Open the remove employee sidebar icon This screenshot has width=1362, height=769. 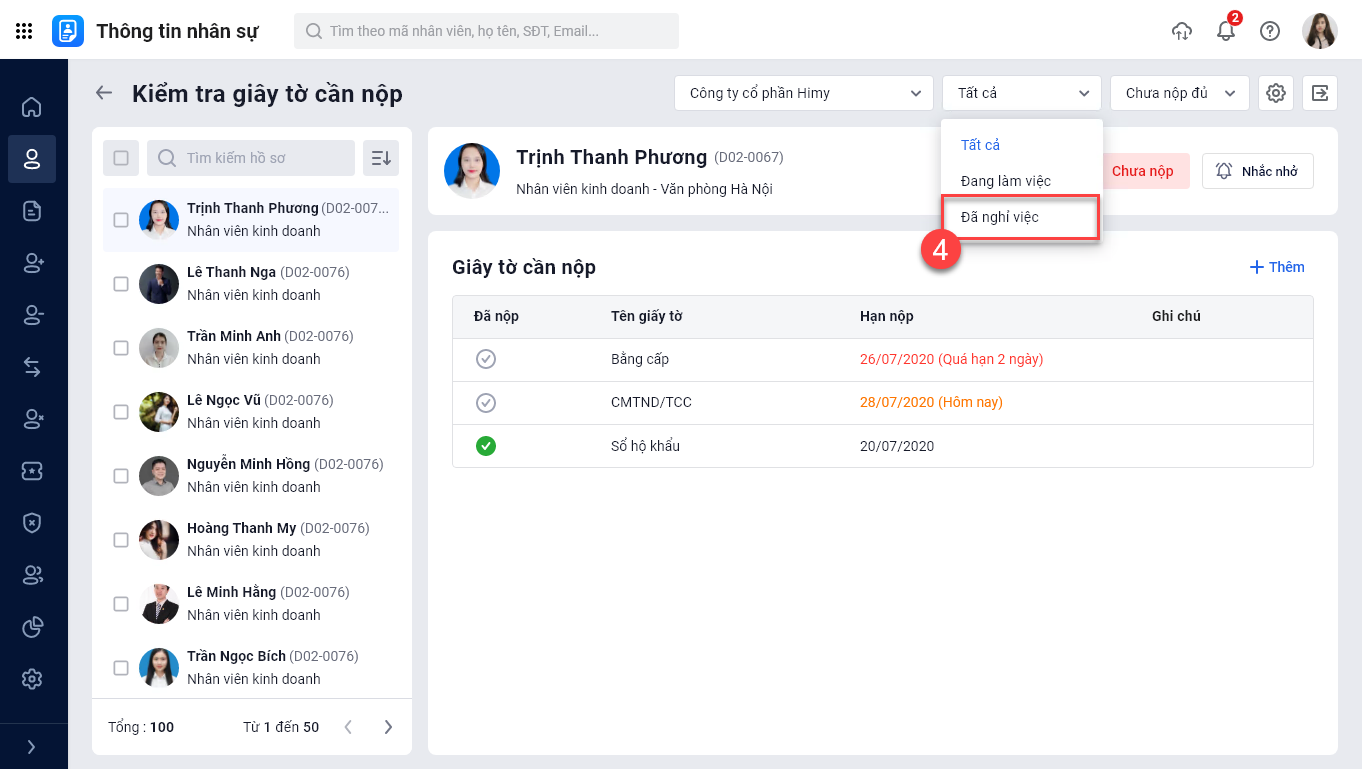pyautogui.click(x=32, y=315)
